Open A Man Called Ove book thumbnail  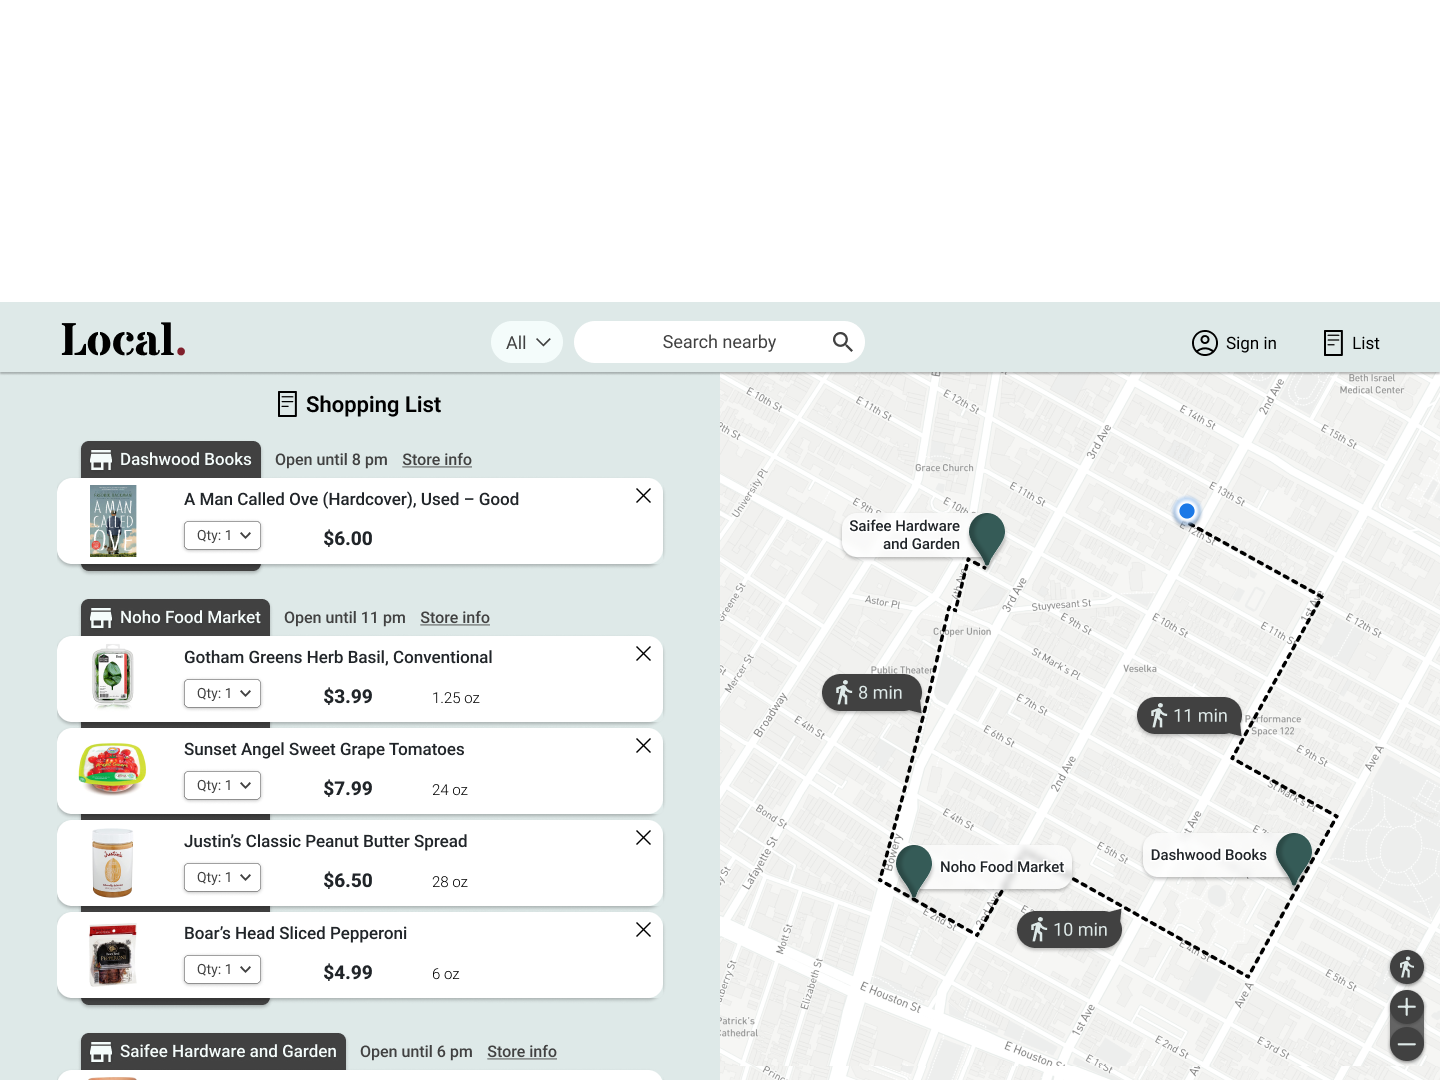tap(113, 521)
